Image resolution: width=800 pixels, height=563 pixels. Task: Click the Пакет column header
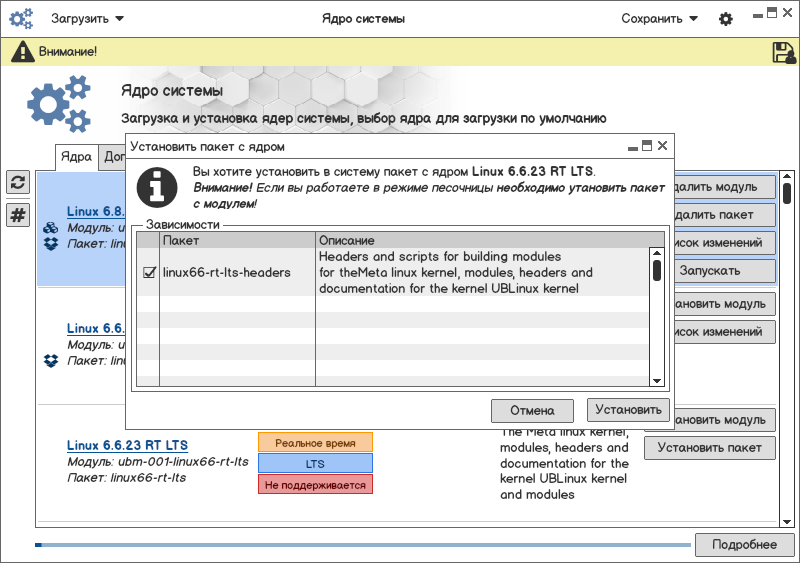click(237, 241)
